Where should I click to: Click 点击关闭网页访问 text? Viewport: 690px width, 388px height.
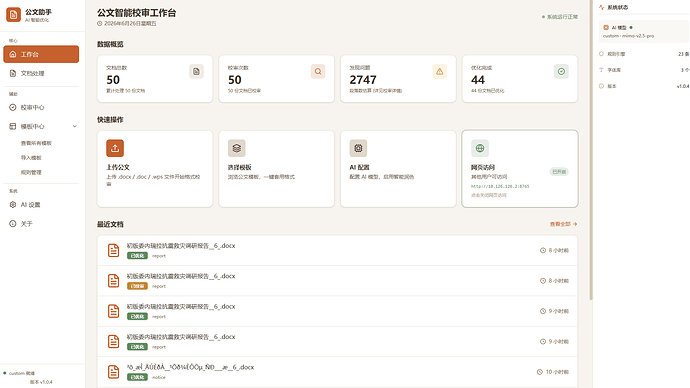click(x=489, y=195)
